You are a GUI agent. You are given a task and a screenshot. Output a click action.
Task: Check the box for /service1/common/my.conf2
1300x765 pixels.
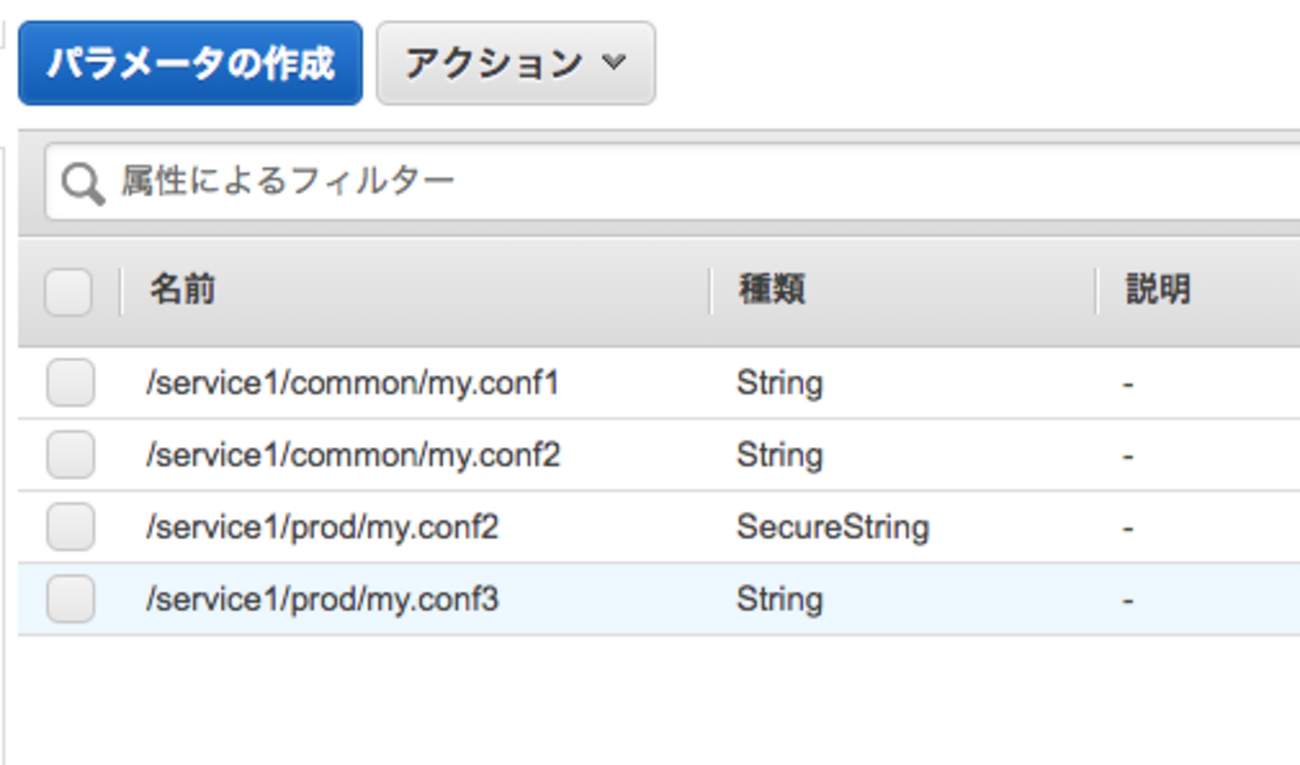click(70, 455)
